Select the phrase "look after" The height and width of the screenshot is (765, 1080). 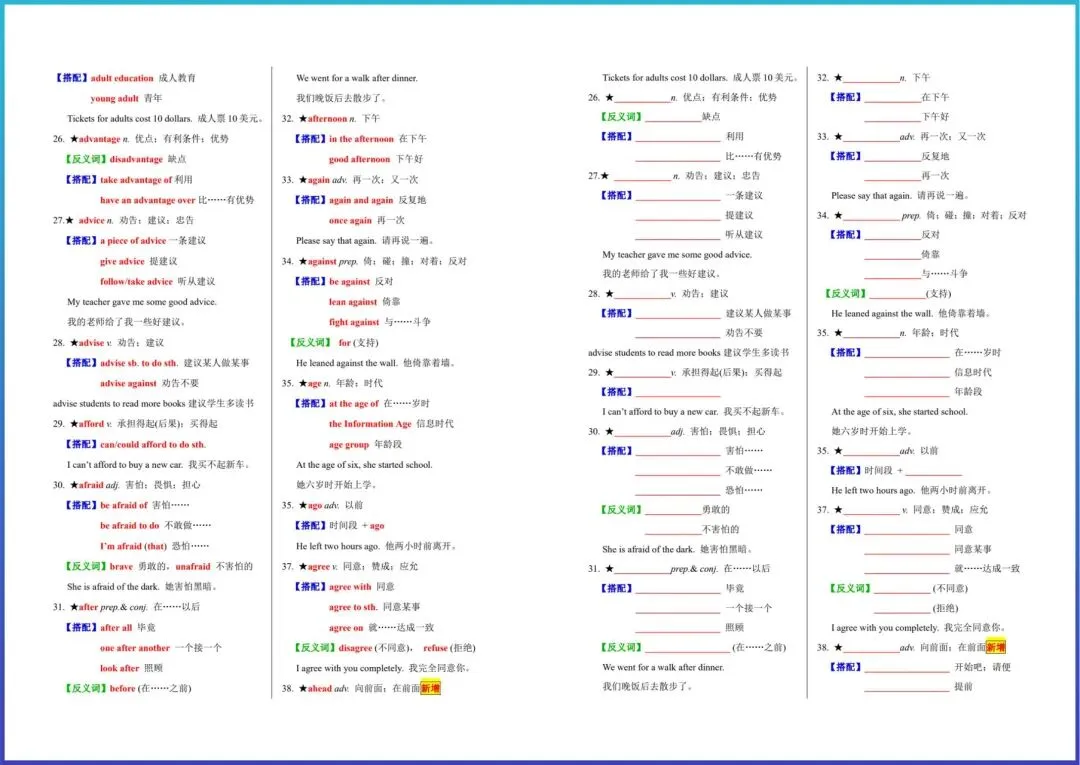pos(119,669)
